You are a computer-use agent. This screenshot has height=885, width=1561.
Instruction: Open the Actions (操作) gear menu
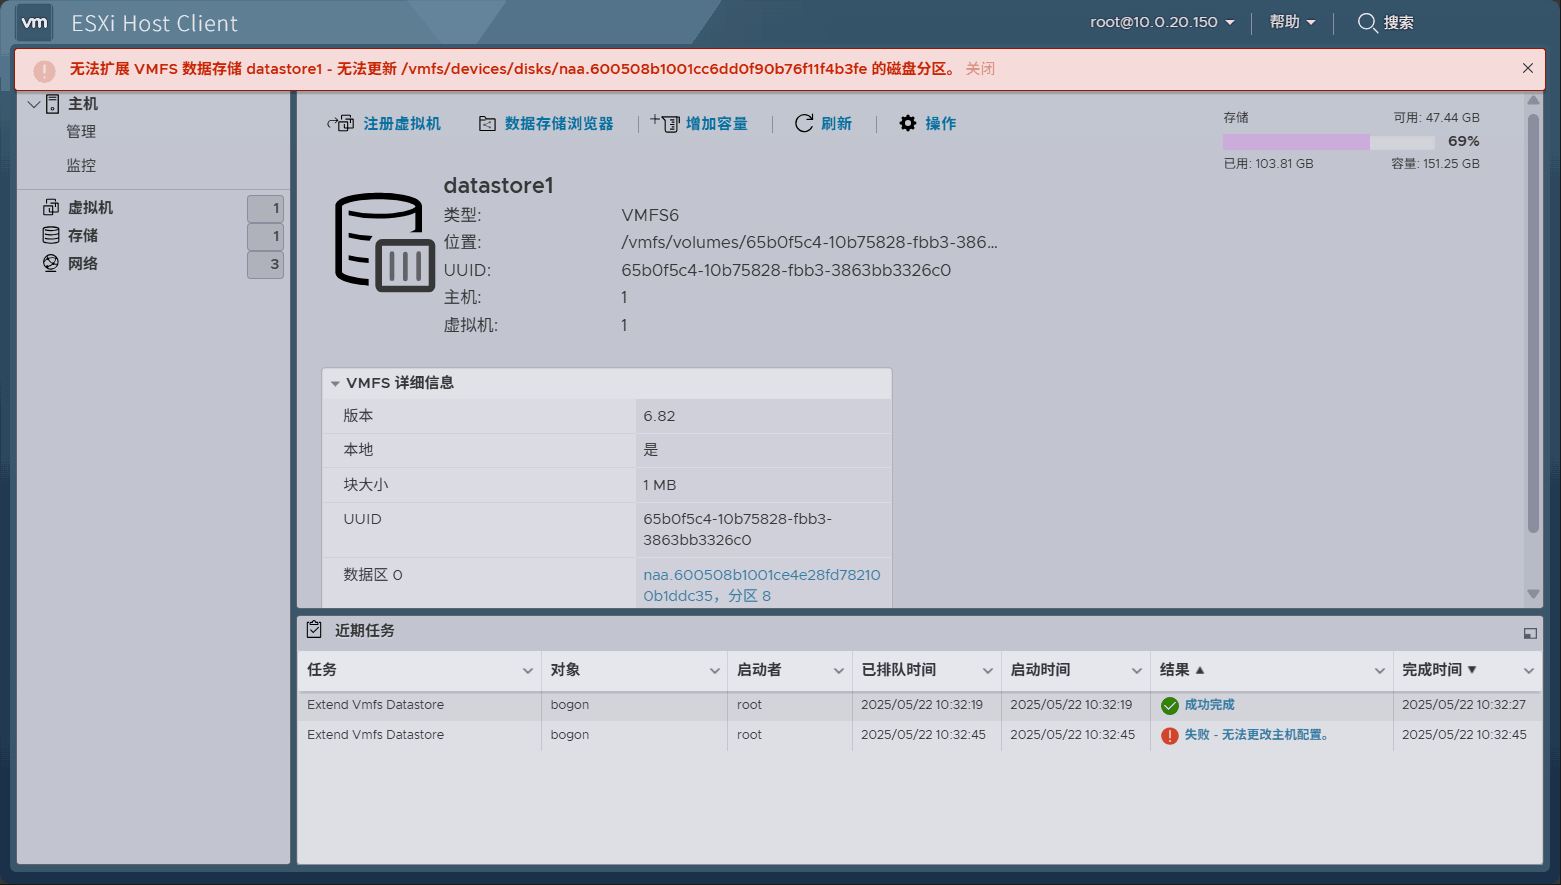click(x=927, y=123)
